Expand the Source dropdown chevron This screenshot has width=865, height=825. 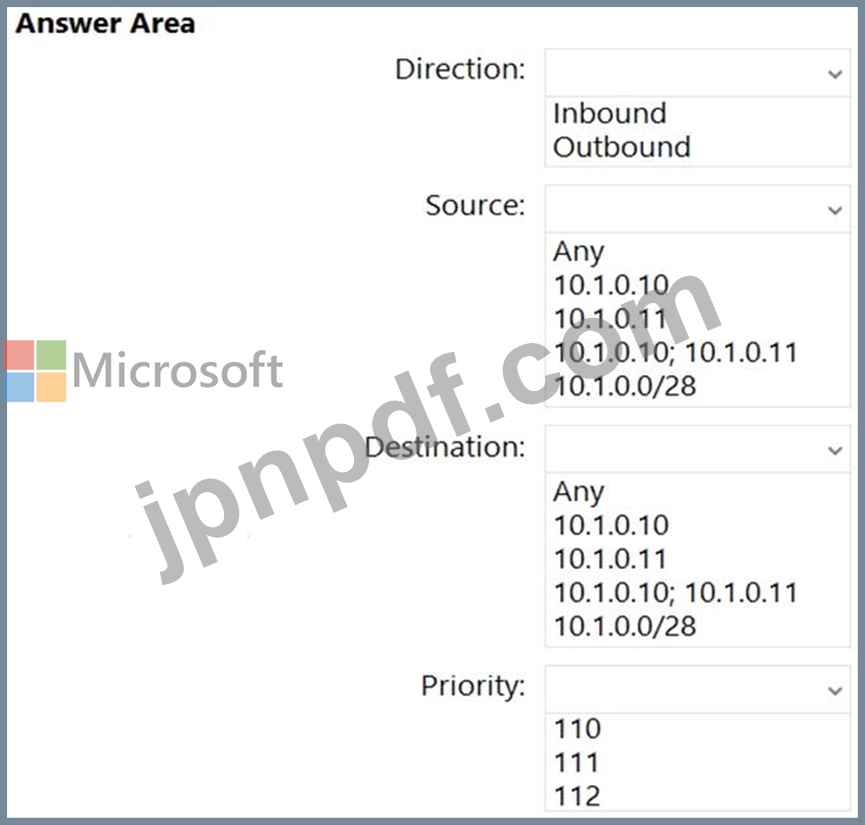pyautogui.click(x=835, y=210)
